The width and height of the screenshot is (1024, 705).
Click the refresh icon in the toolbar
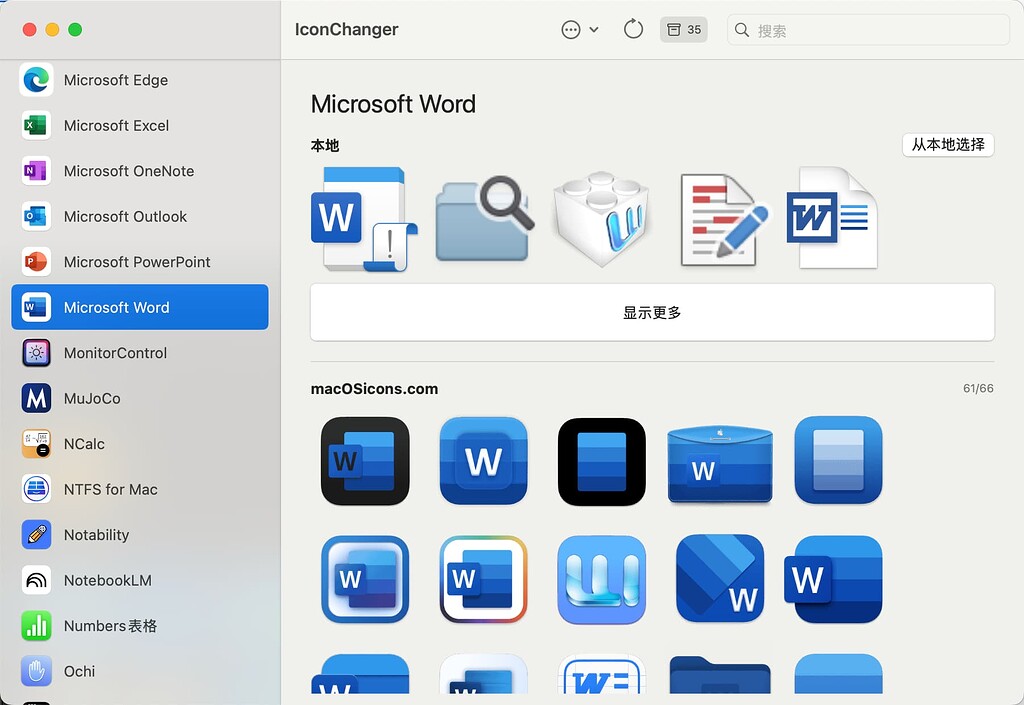pyautogui.click(x=633, y=29)
